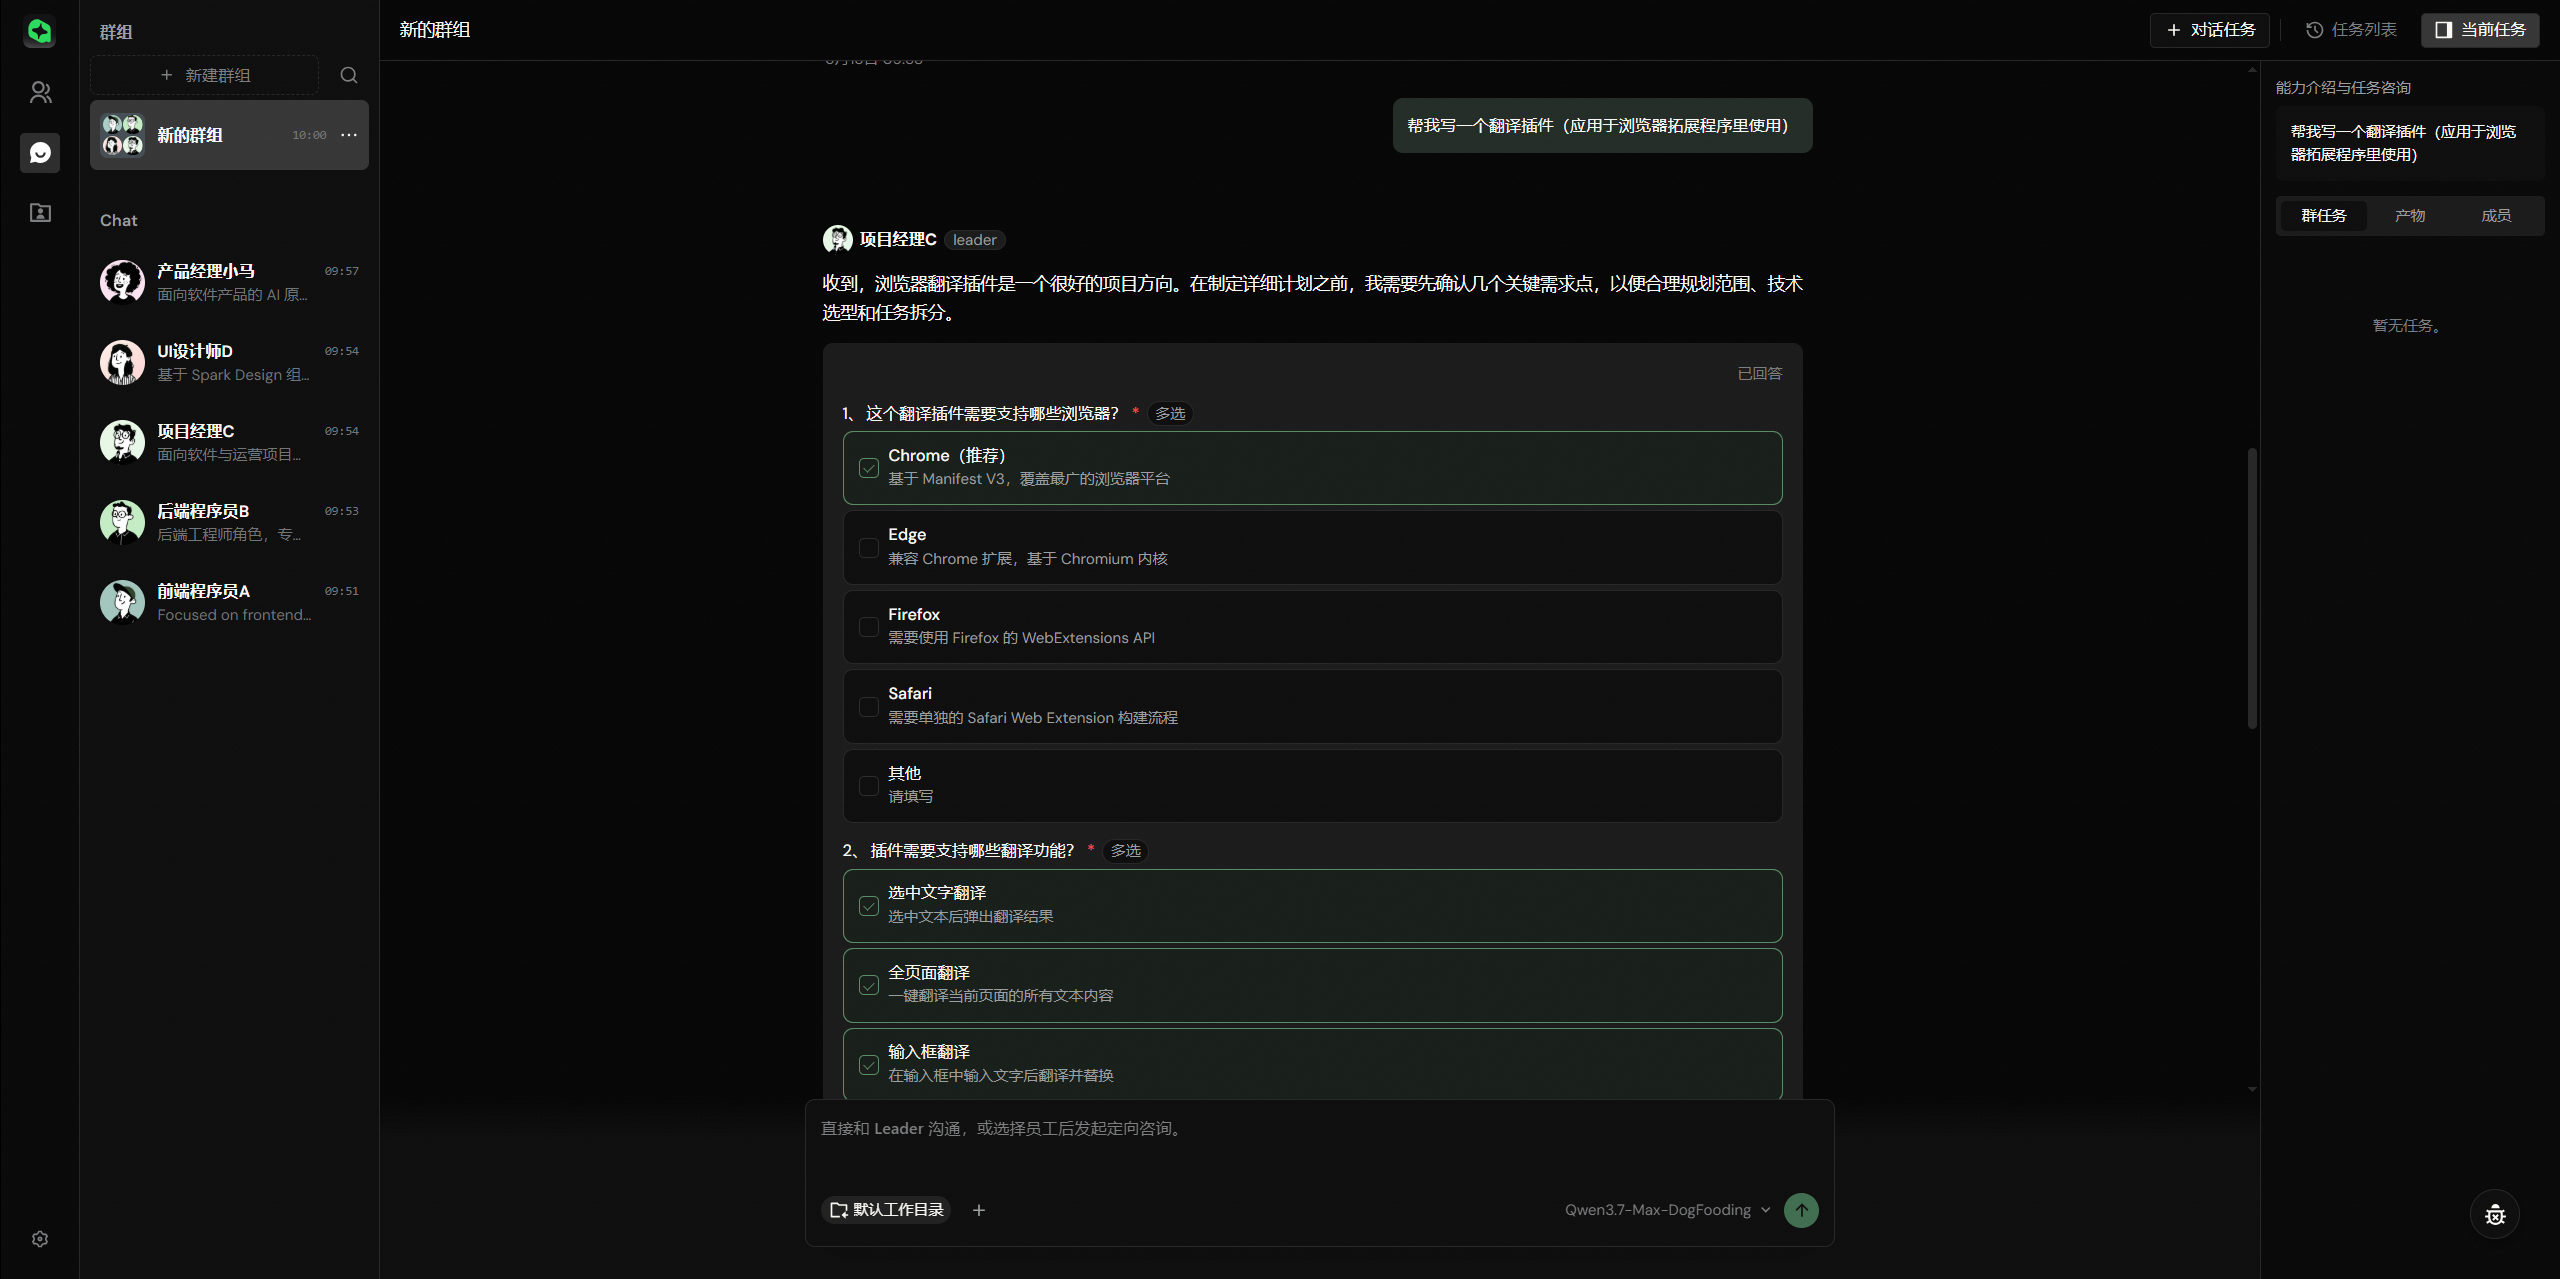This screenshot has height=1279, width=2560.
Task: Check the Safari browser option
Action: click(x=869, y=707)
